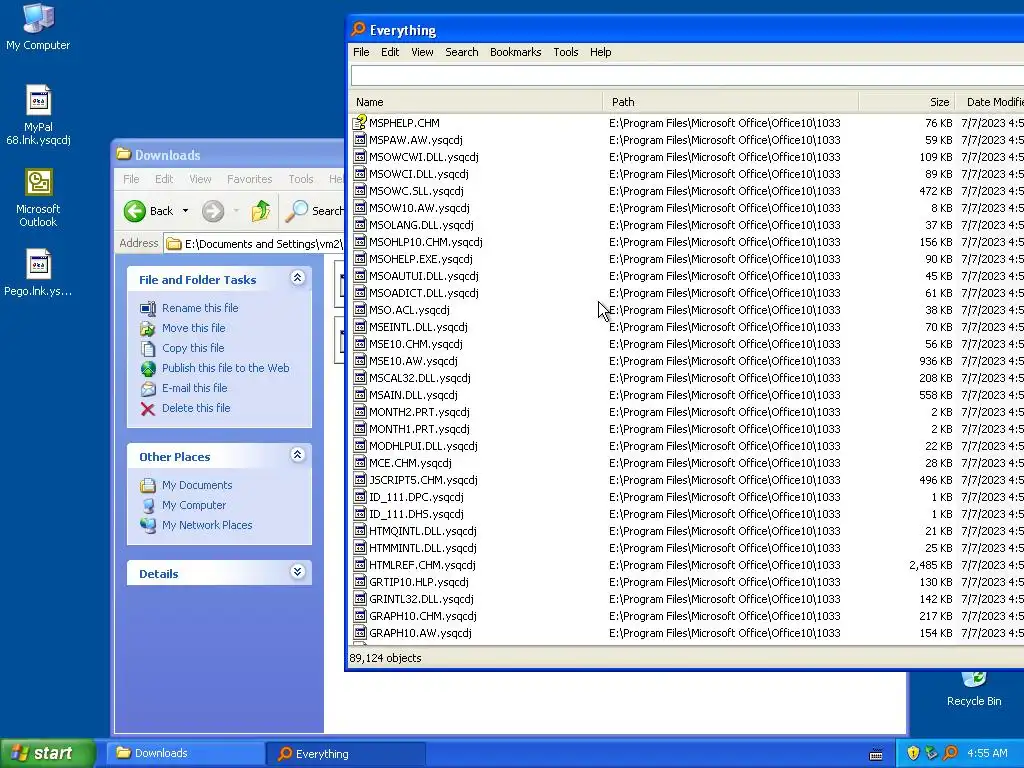Sort by Date Modified column header
The width and height of the screenshot is (1024, 768).
[990, 102]
